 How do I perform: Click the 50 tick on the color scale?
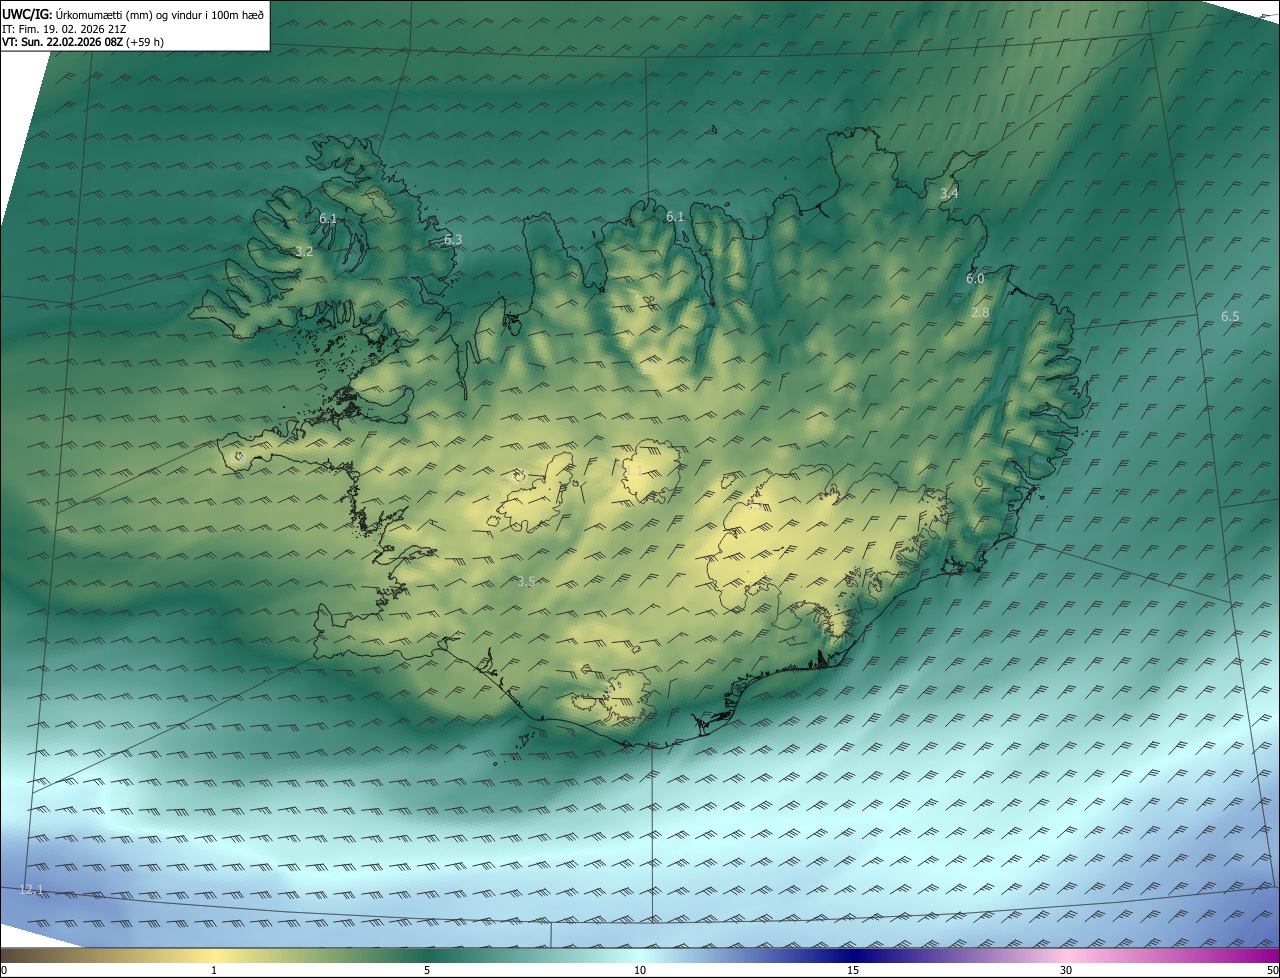(1272, 970)
